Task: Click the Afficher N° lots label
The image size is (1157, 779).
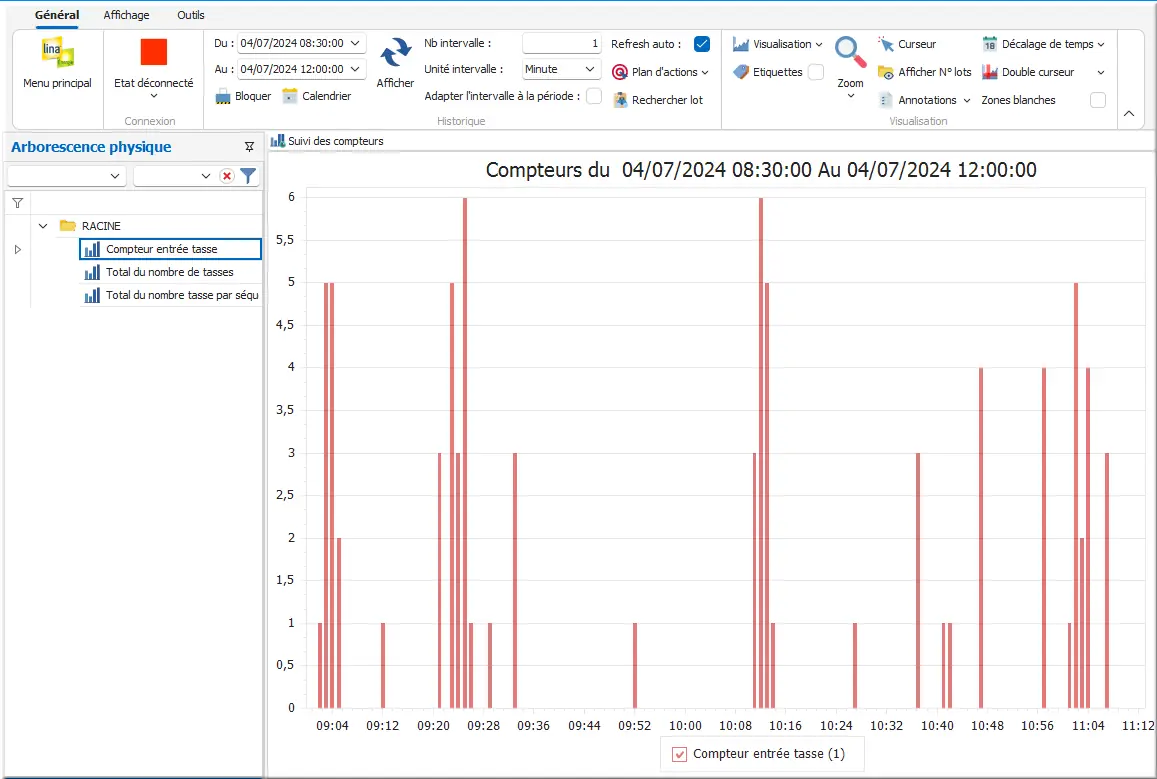Action: [x=935, y=72]
